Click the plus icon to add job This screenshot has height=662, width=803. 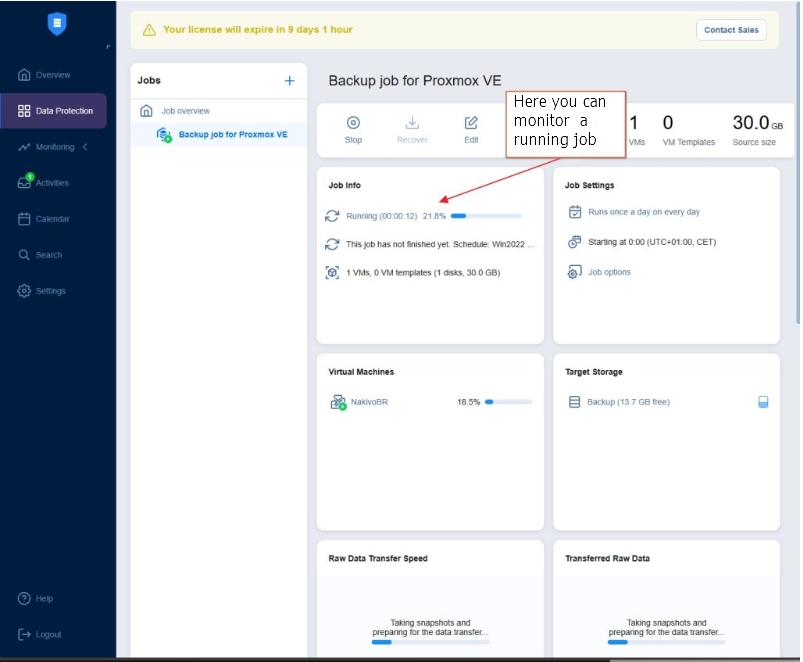[290, 81]
